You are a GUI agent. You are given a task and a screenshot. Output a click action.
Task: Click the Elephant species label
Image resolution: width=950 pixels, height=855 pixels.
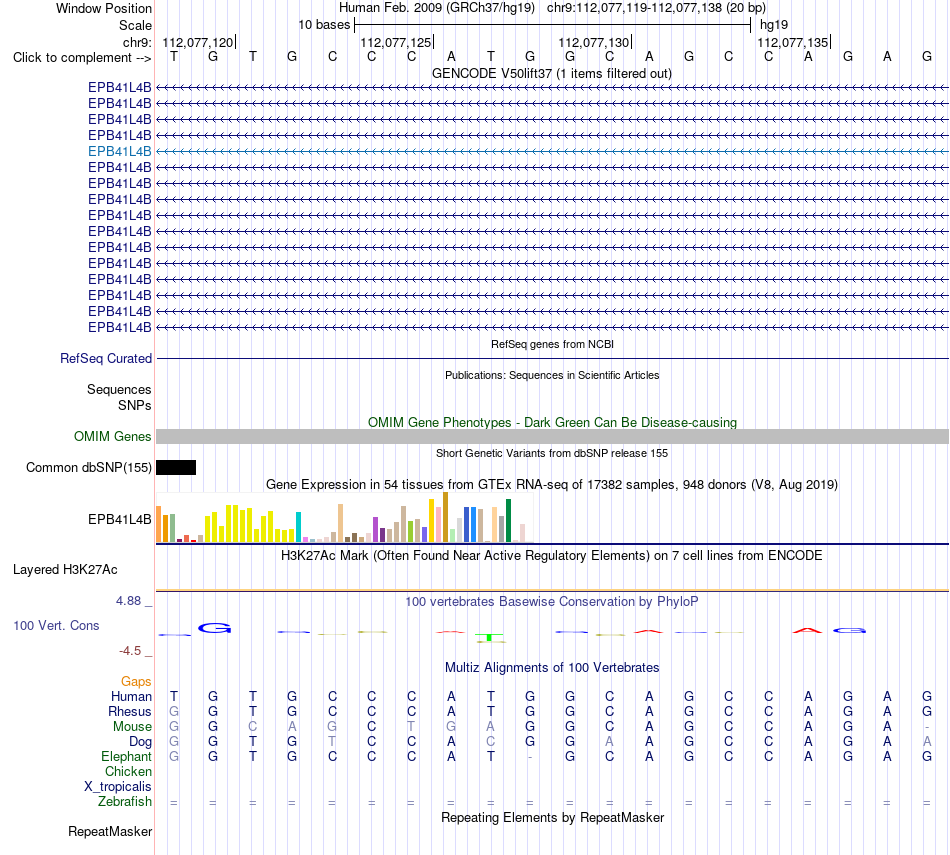[x=126, y=756]
